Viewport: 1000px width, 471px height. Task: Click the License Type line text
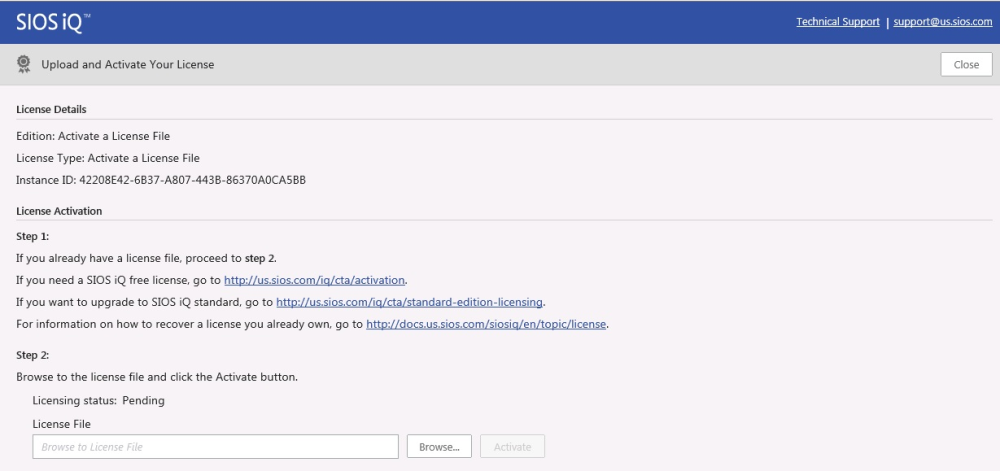tap(108, 158)
